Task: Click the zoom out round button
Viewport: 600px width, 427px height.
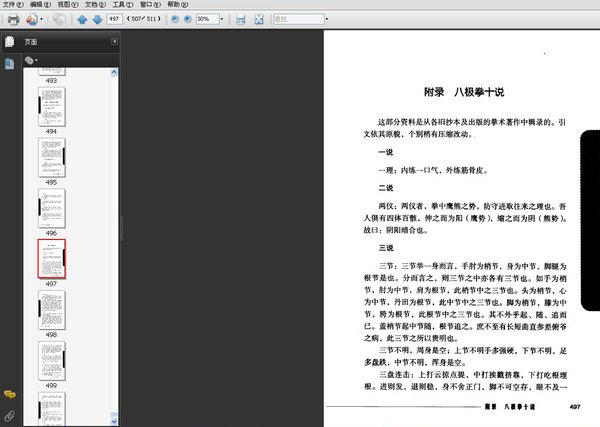Action: pyautogui.click(x=175, y=19)
